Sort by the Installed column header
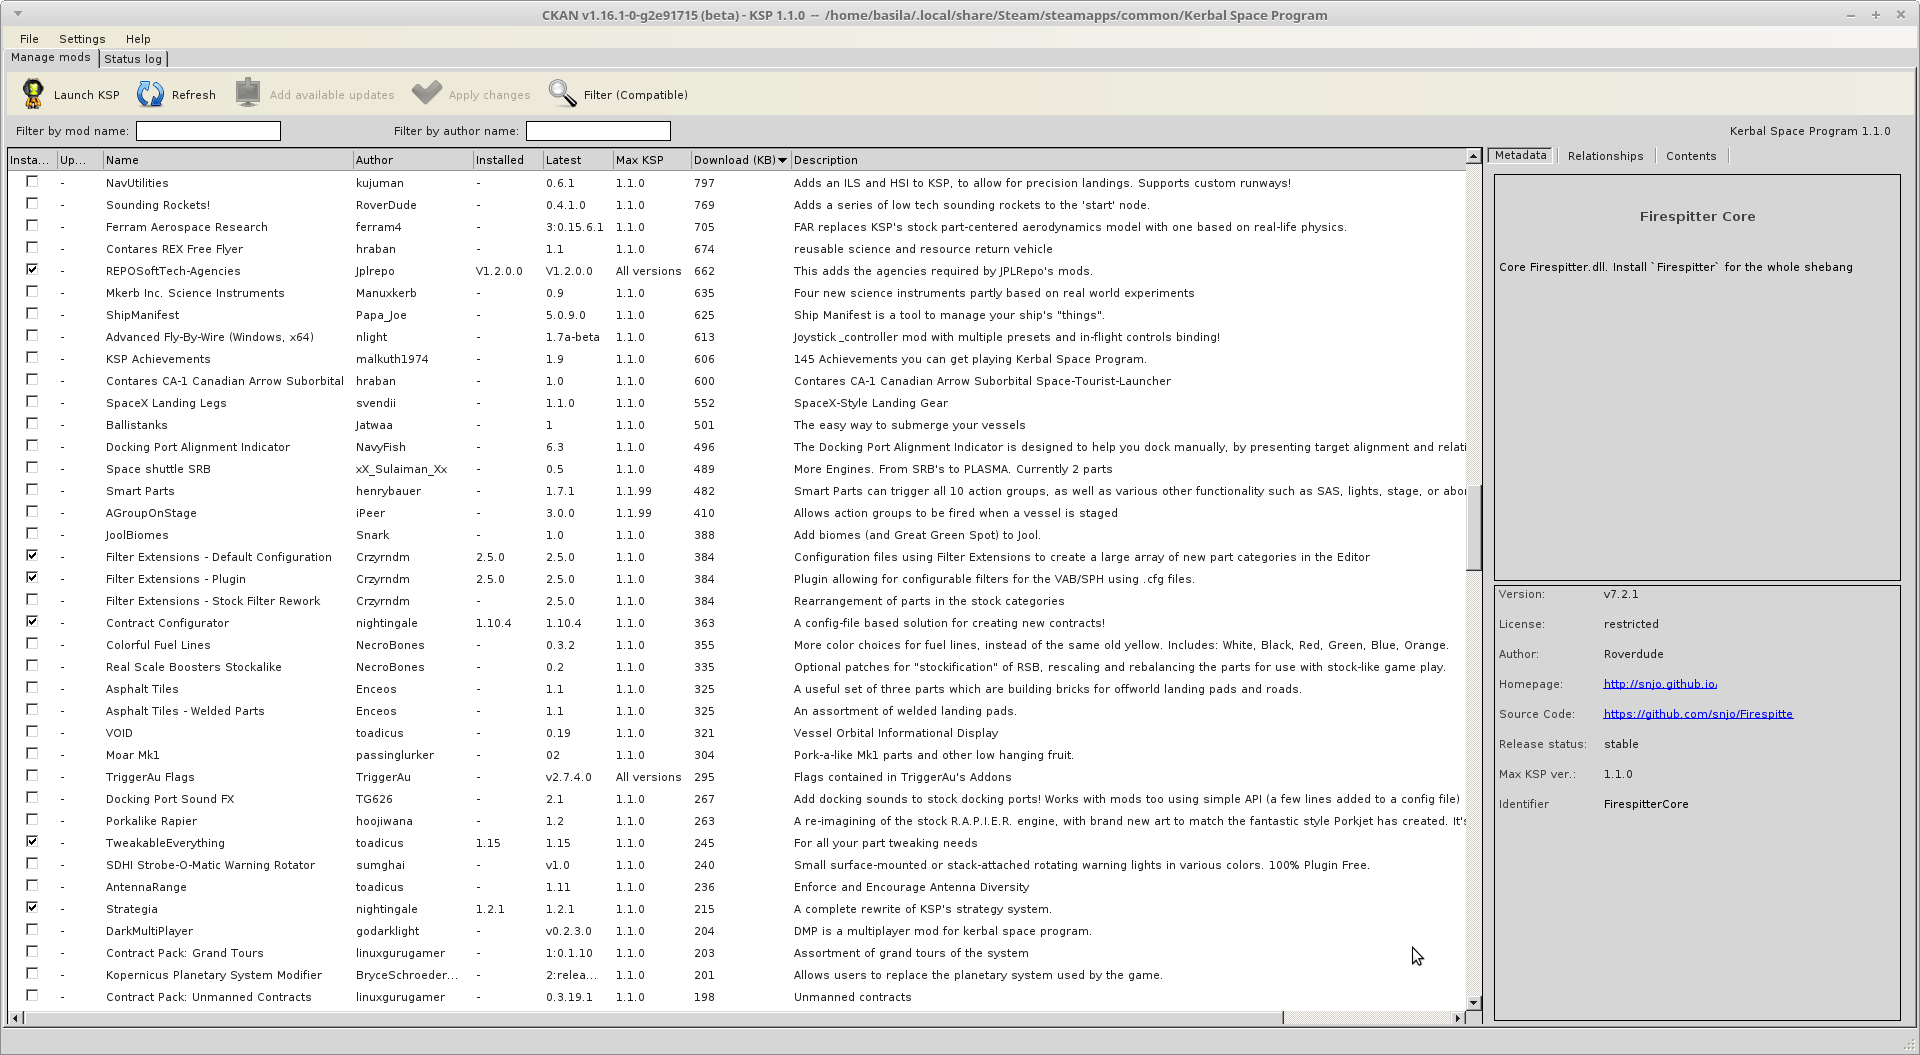The image size is (1920, 1055). point(507,160)
